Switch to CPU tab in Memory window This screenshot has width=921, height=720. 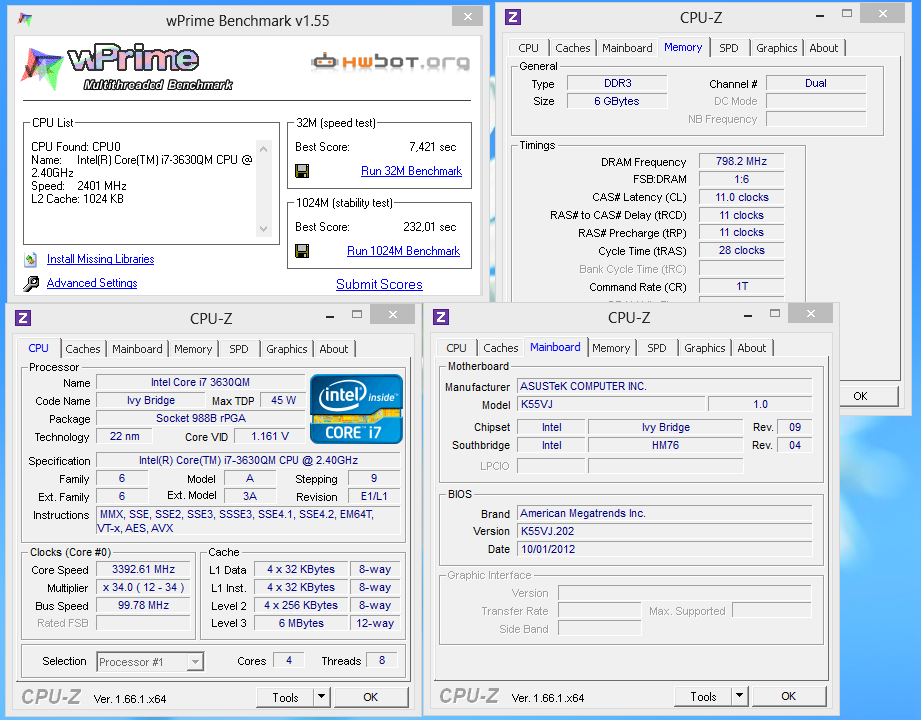pyautogui.click(x=528, y=48)
